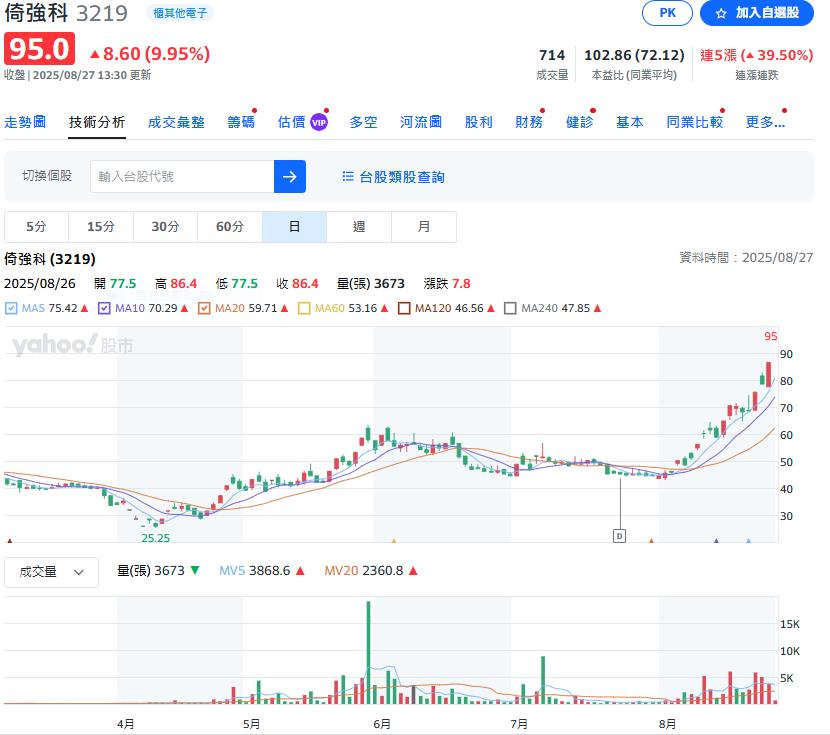Open the 成交彙整 tab
Image resolution: width=830 pixels, height=735 pixels.
(176, 122)
